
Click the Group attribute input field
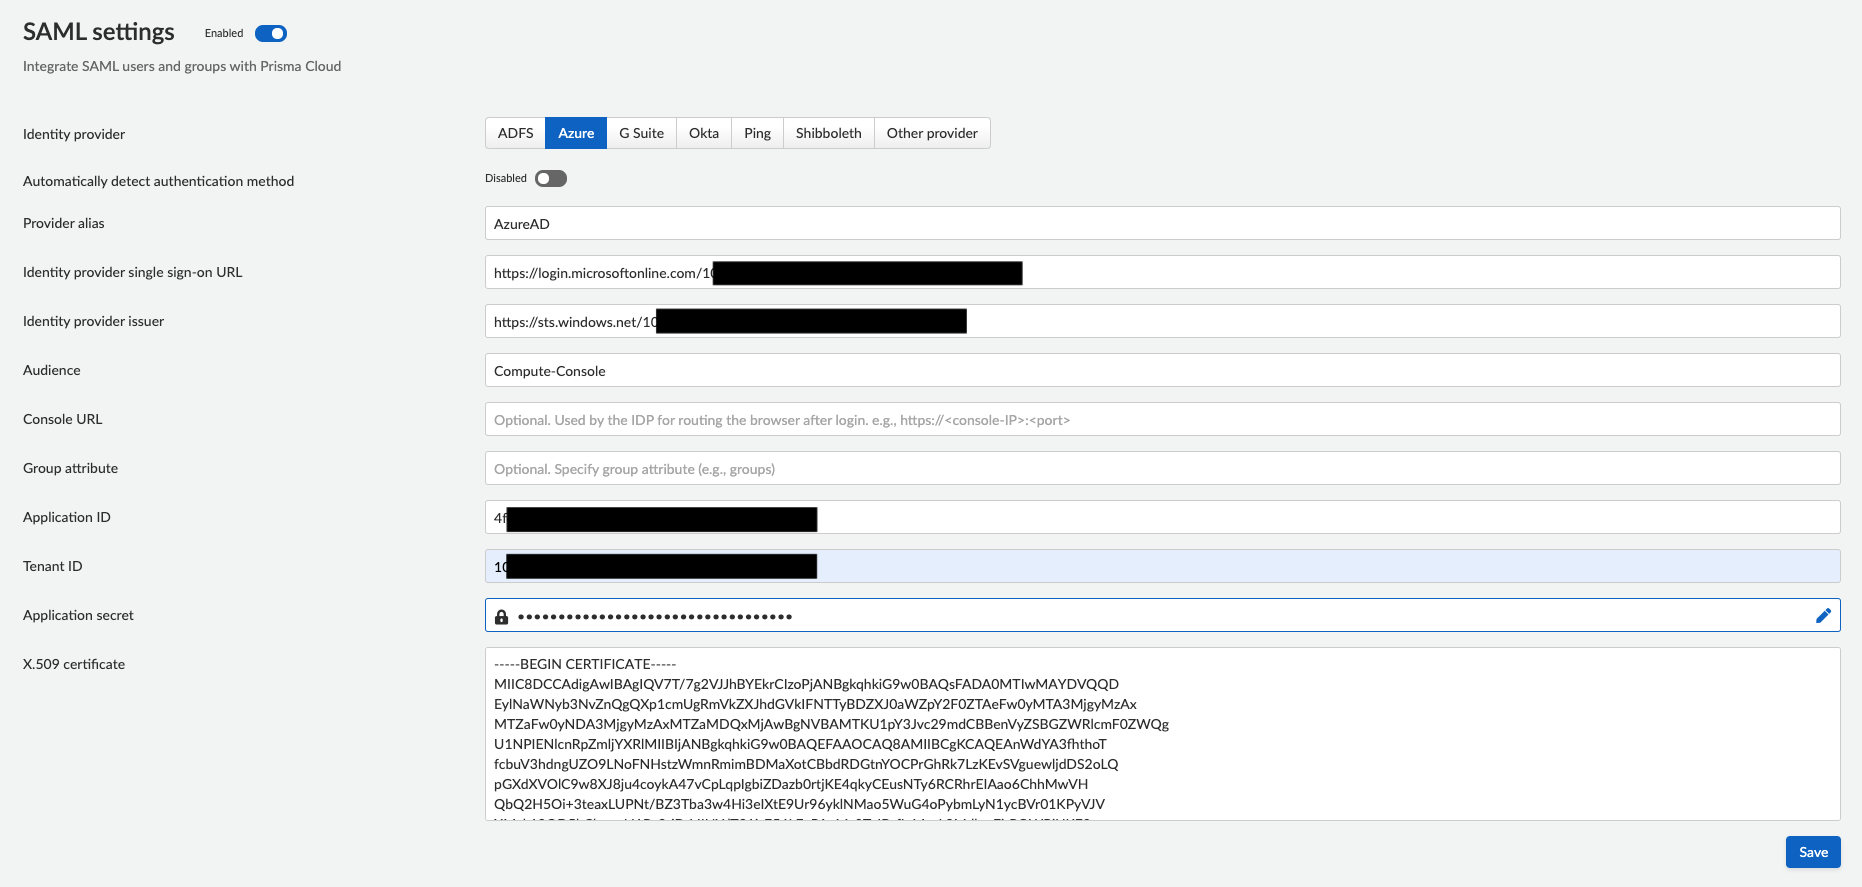(1162, 468)
